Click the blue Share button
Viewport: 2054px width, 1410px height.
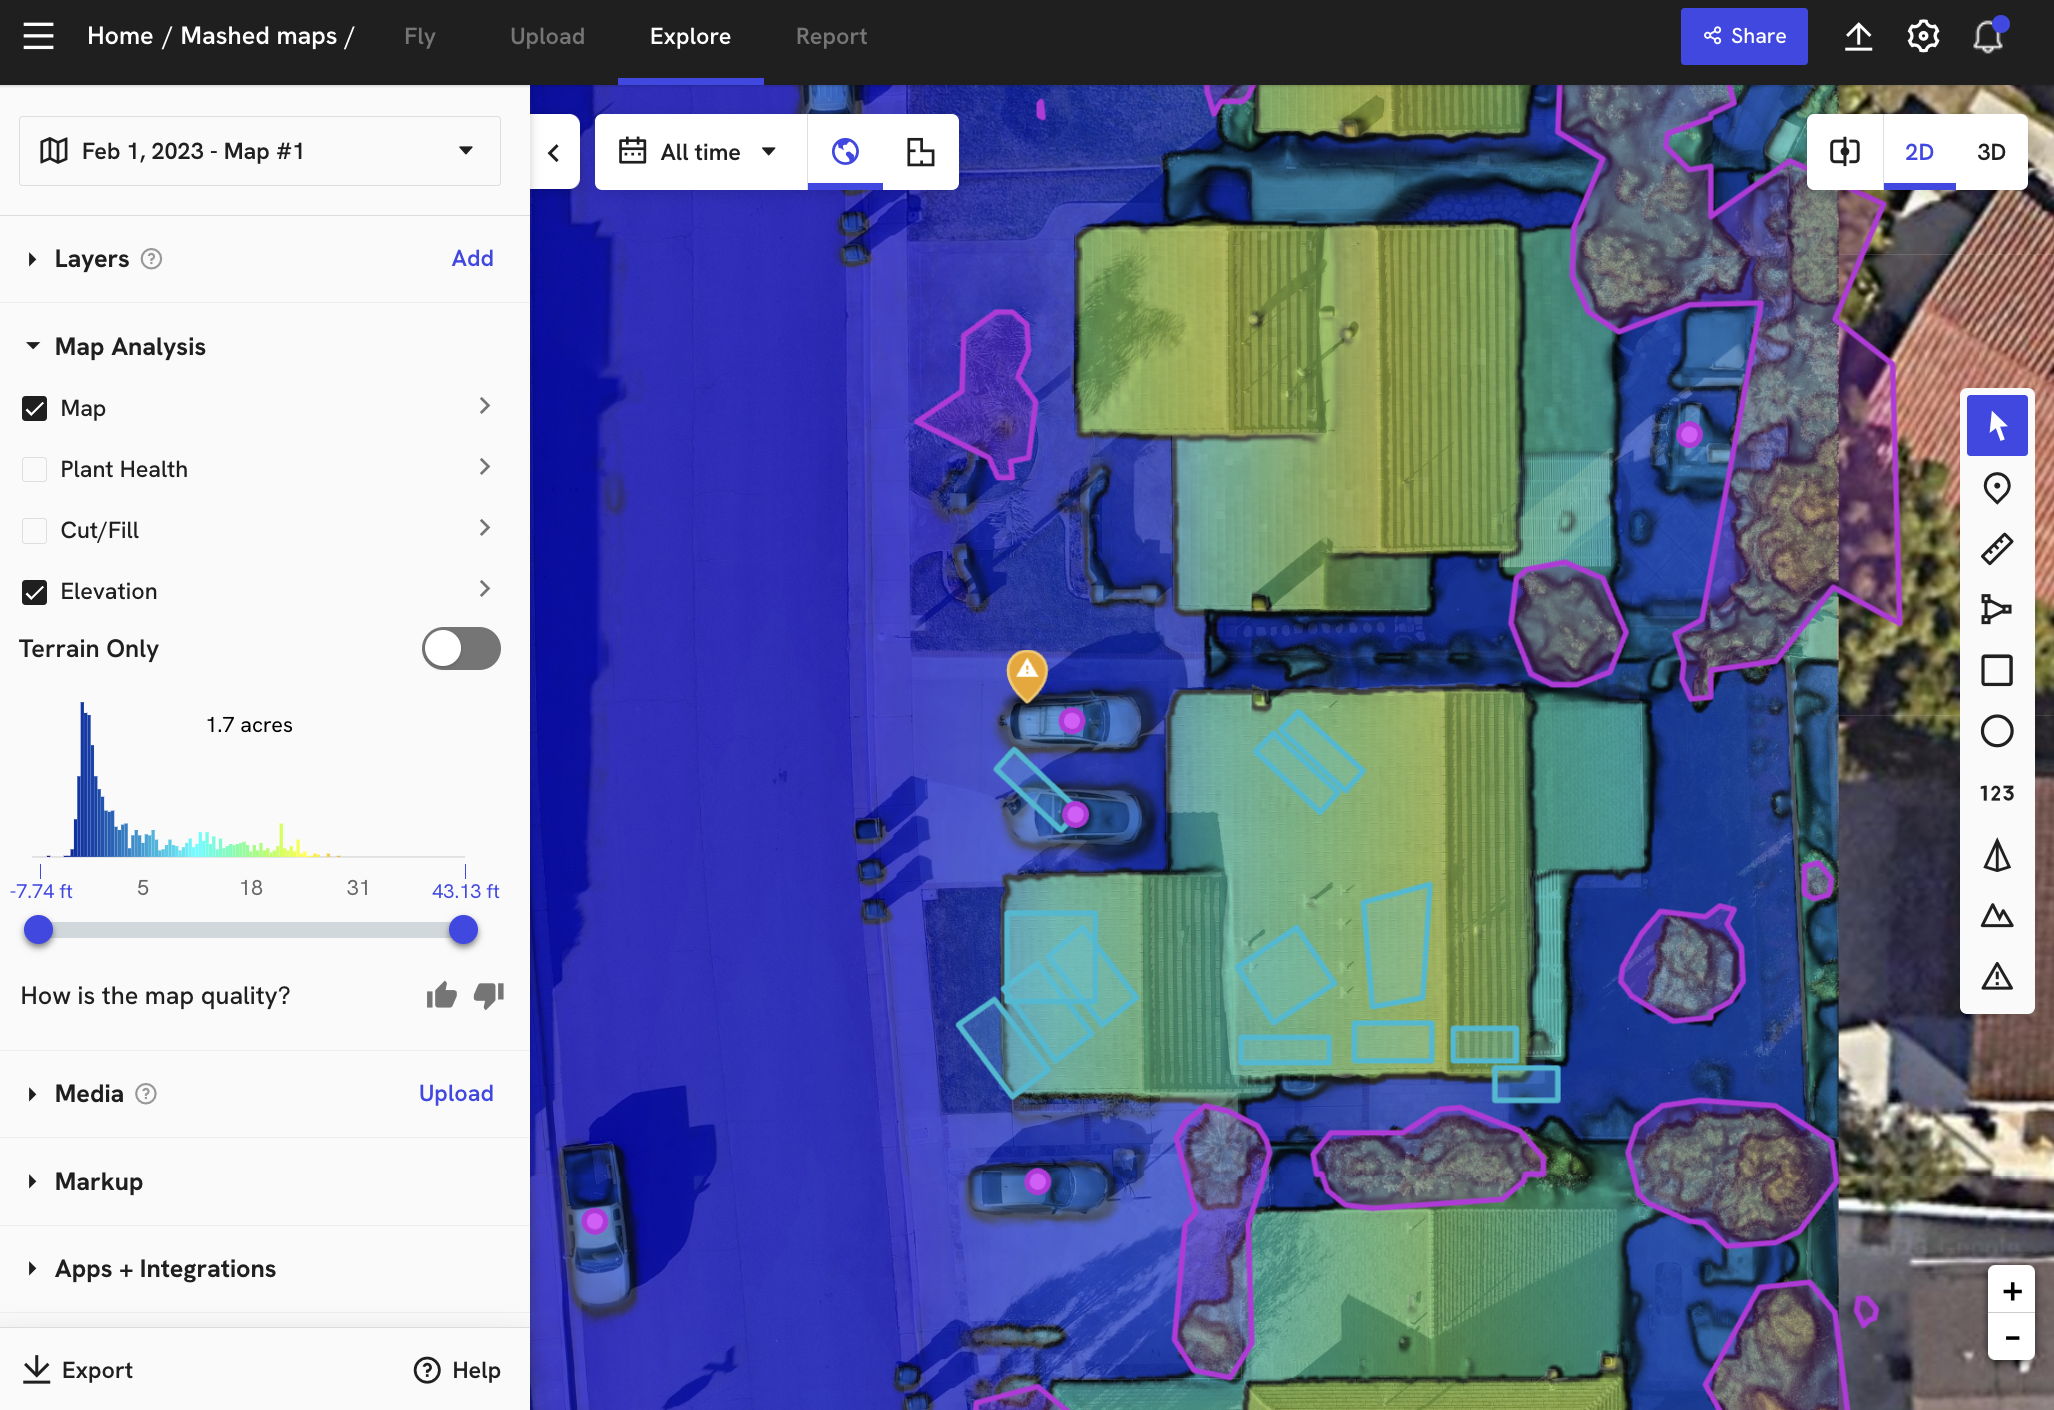(1743, 37)
